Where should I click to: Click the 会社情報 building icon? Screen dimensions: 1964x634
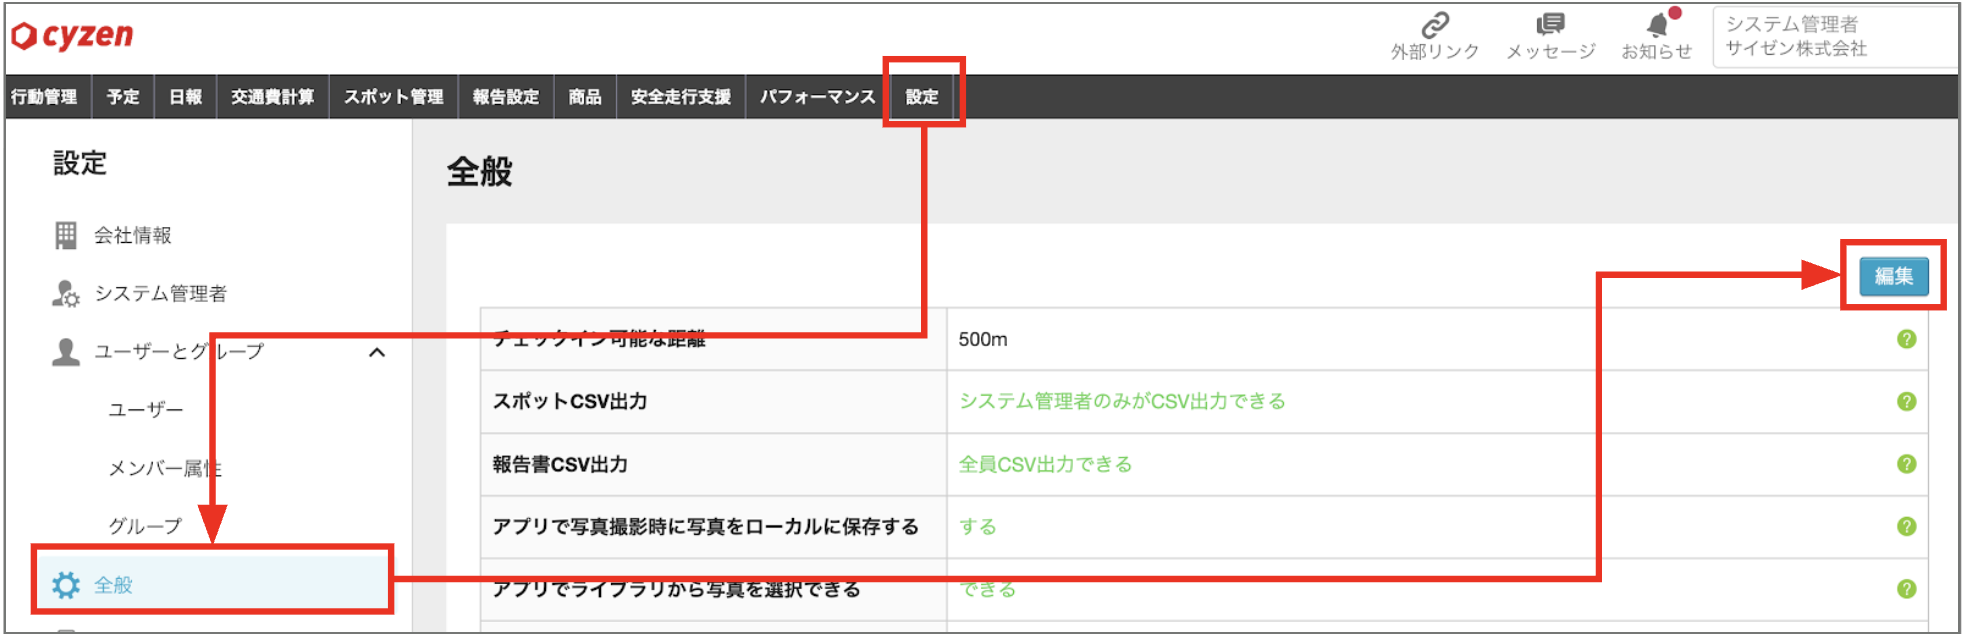point(66,235)
